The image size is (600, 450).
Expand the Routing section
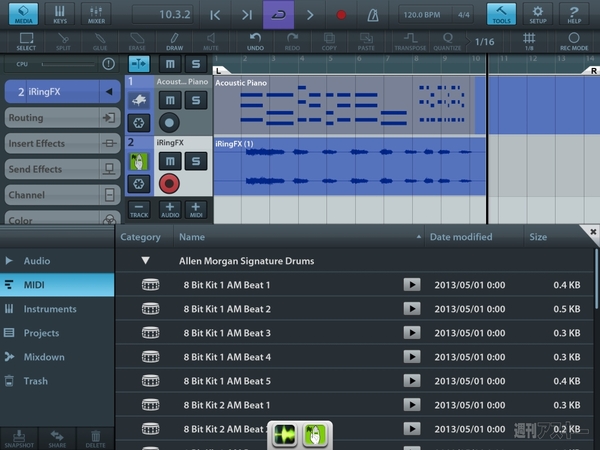click(62, 117)
